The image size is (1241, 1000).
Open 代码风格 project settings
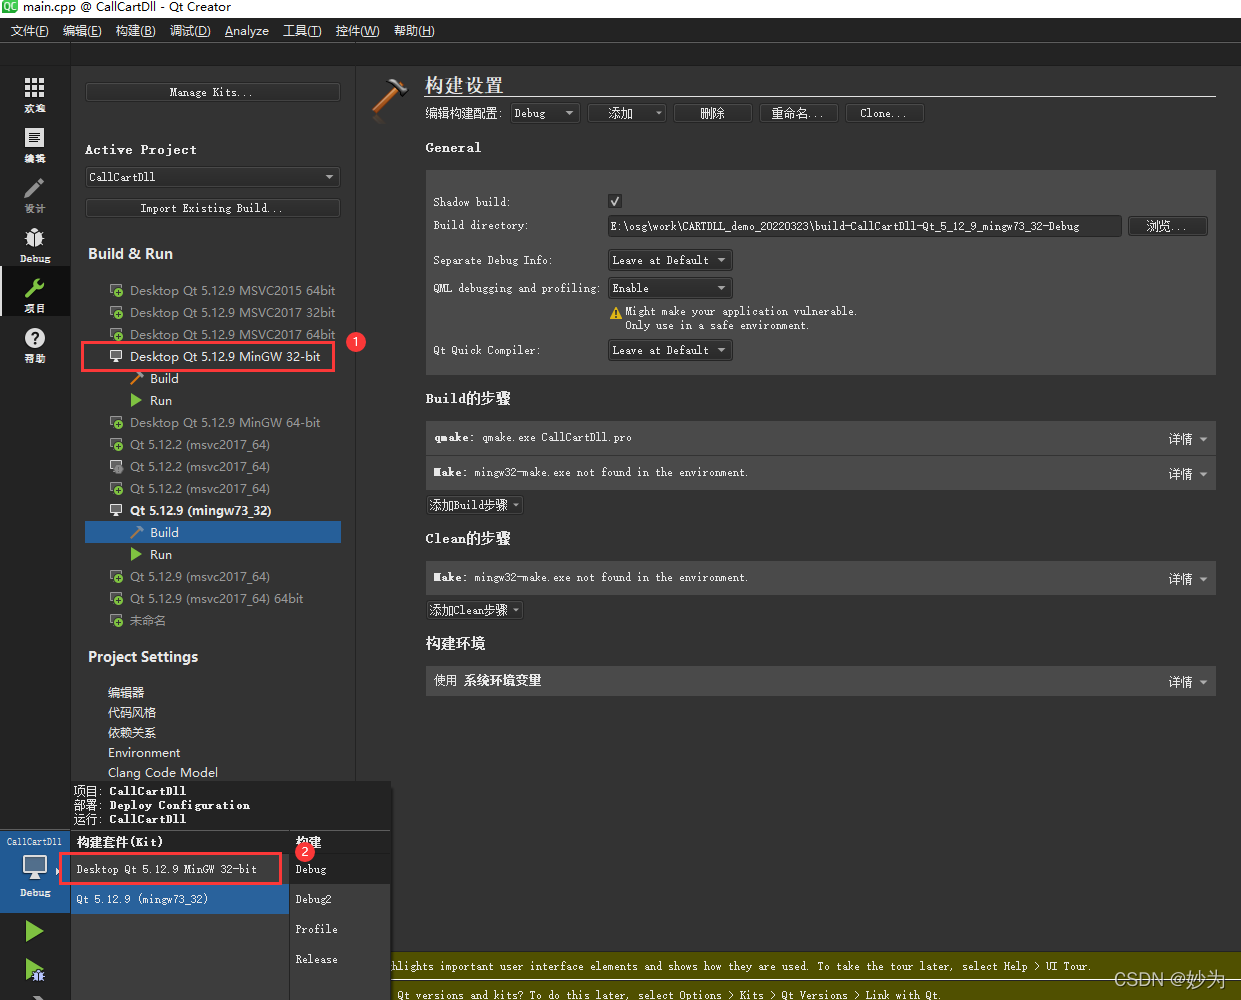[x=132, y=712]
